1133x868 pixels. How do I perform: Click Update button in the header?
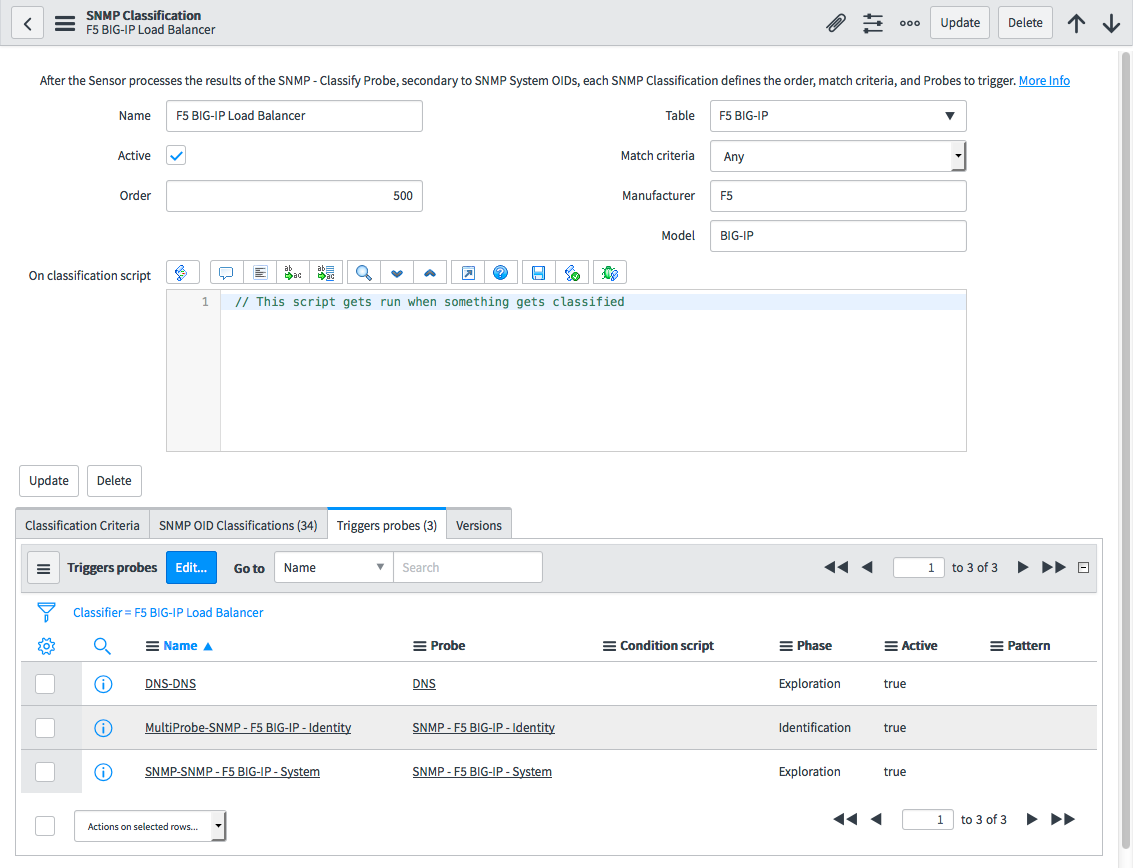pyautogui.click(x=960, y=23)
